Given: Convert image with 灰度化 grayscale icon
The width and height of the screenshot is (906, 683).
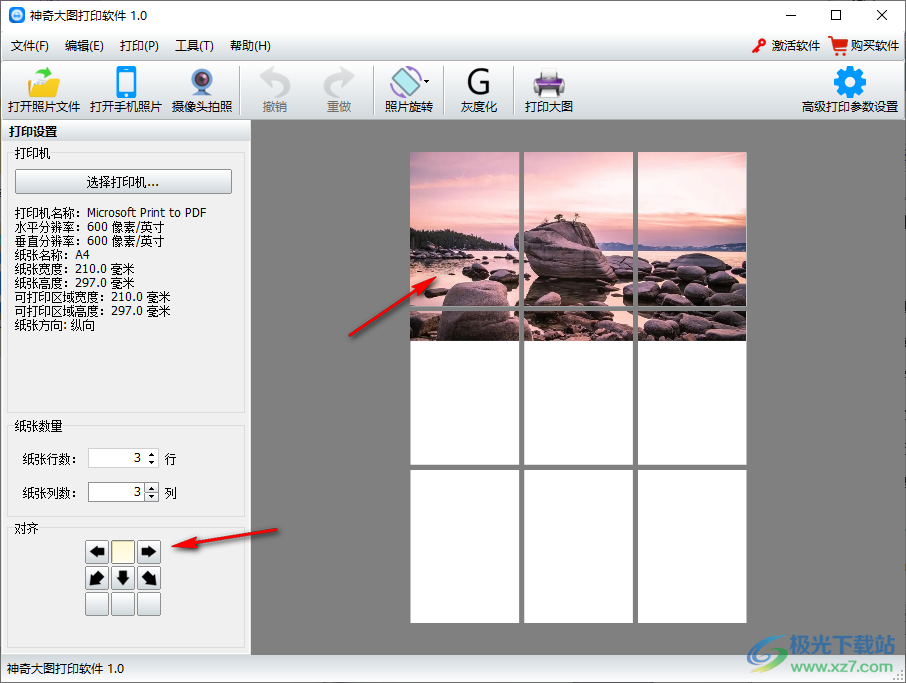Looking at the screenshot, I should [x=478, y=83].
